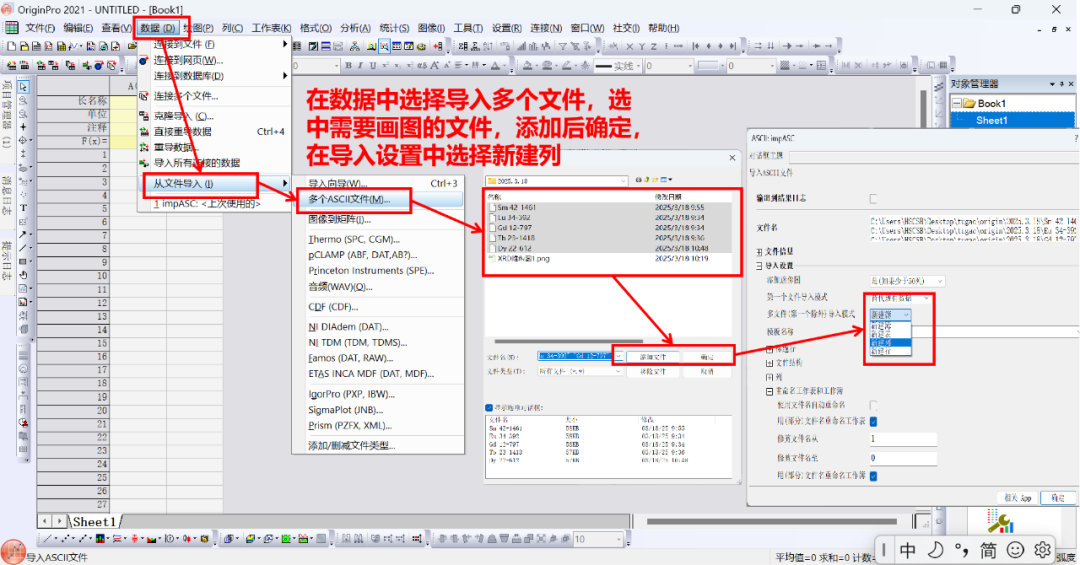Toggle rename worksheet with partial filename checkbox
The height and width of the screenshot is (565, 1080).
coord(873,421)
